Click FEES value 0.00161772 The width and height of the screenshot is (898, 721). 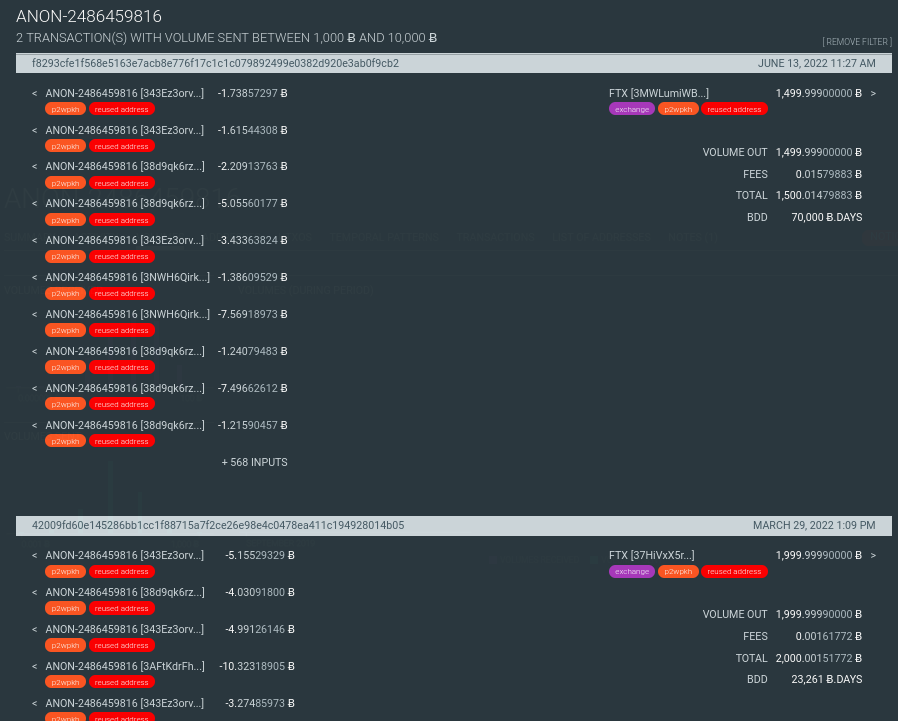pyautogui.click(x=829, y=636)
